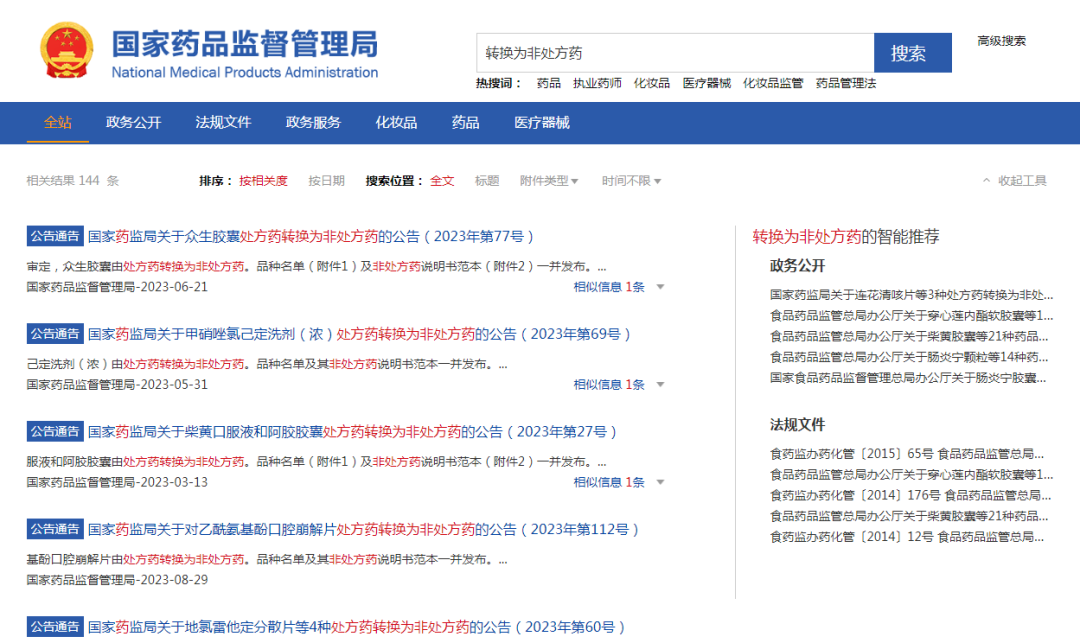
Task: Click the blue 搜索 search button
Action: tap(912, 52)
